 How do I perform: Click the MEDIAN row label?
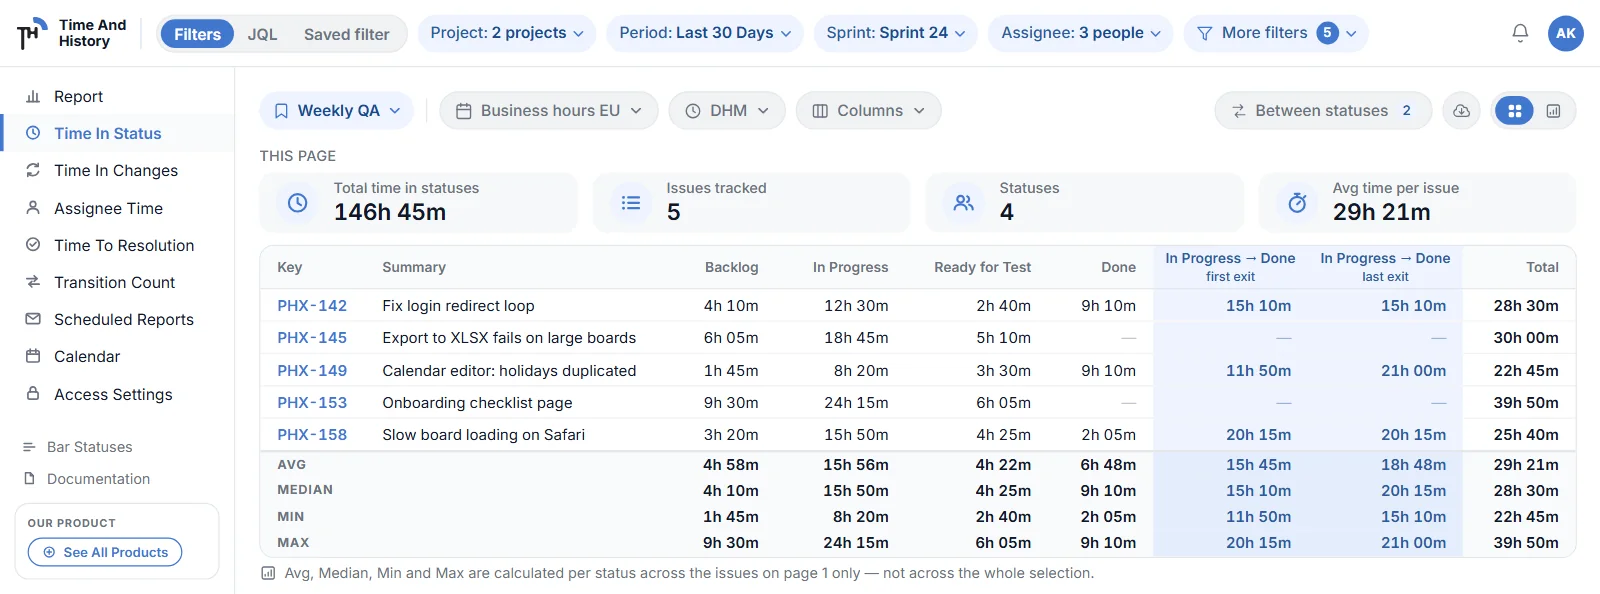tap(305, 490)
